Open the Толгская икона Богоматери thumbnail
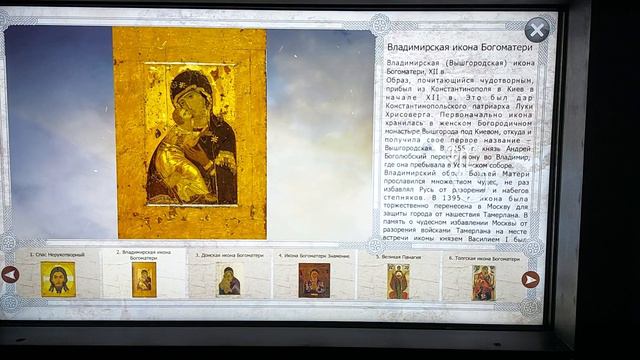The width and height of the screenshot is (640, 360). [484, 283]
